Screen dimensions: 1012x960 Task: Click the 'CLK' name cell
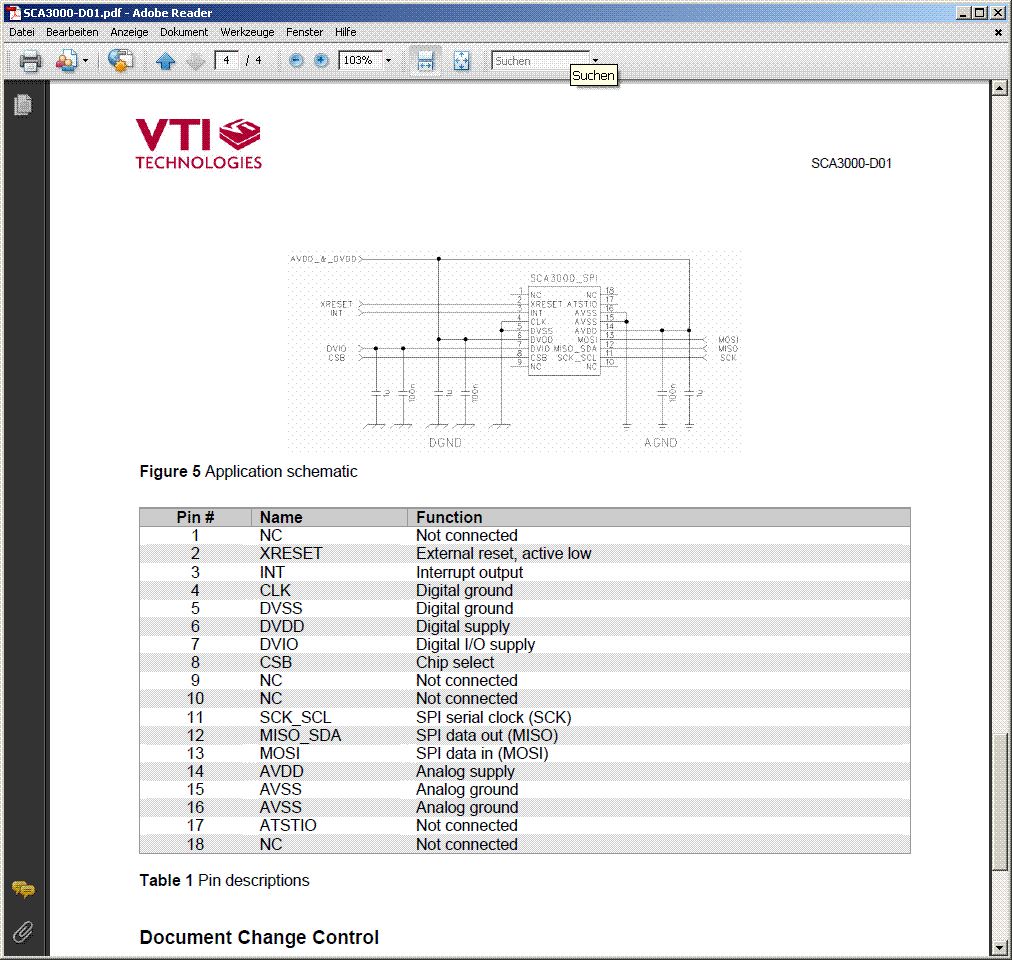point(275,590)
